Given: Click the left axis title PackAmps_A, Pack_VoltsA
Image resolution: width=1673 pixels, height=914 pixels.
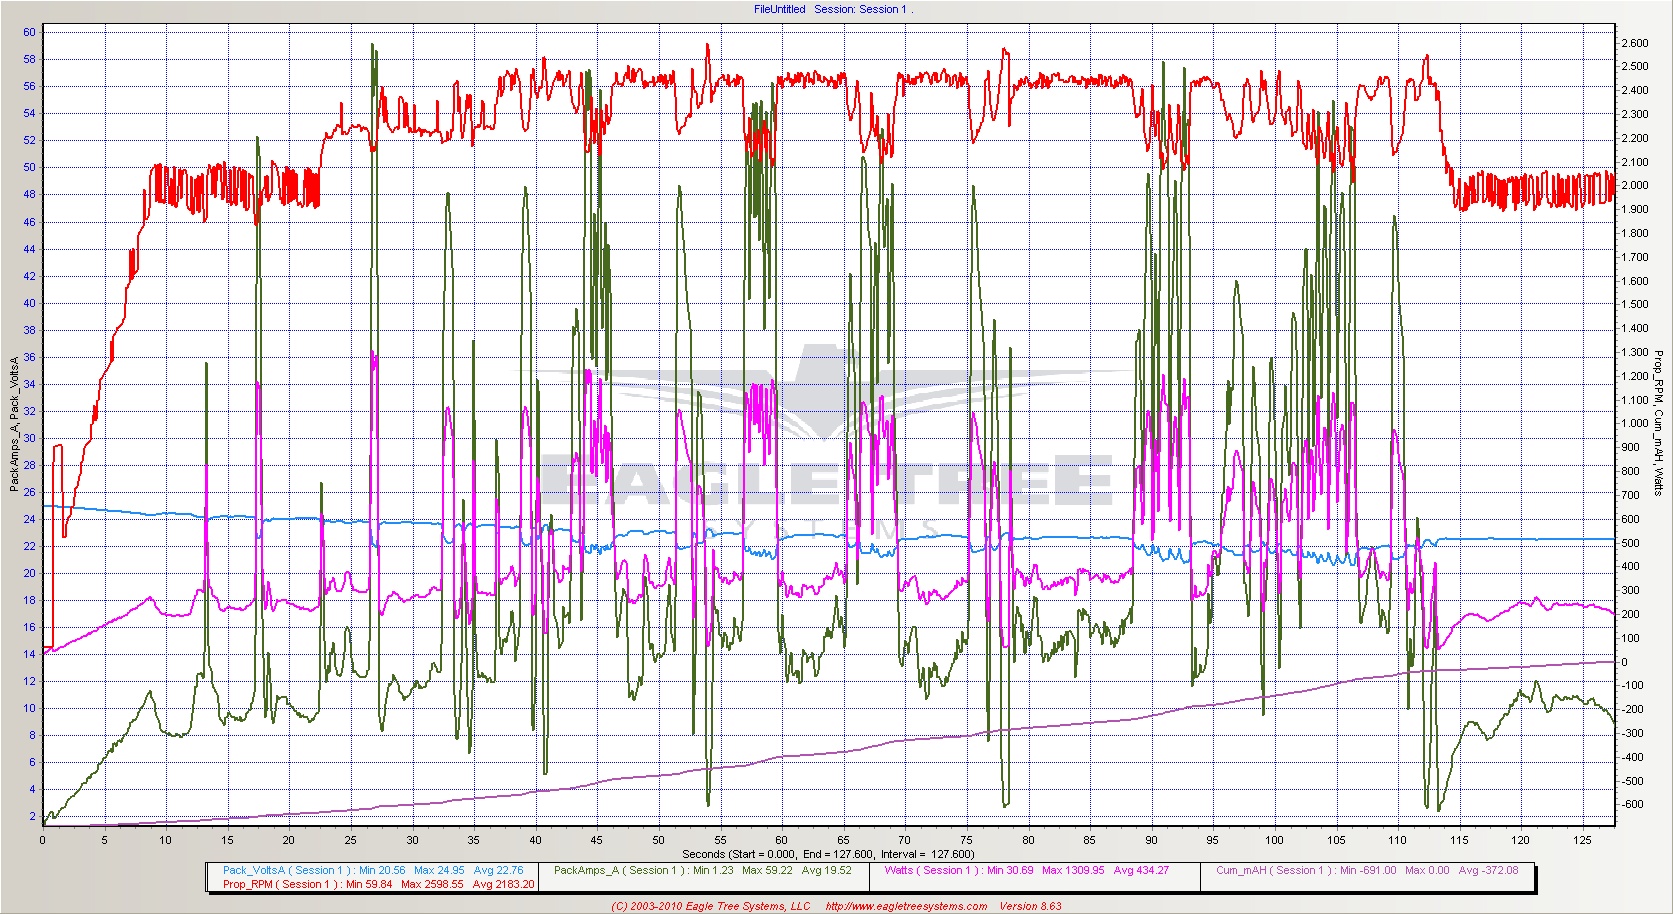Looking at the screenshot, I should pos(15,423).
